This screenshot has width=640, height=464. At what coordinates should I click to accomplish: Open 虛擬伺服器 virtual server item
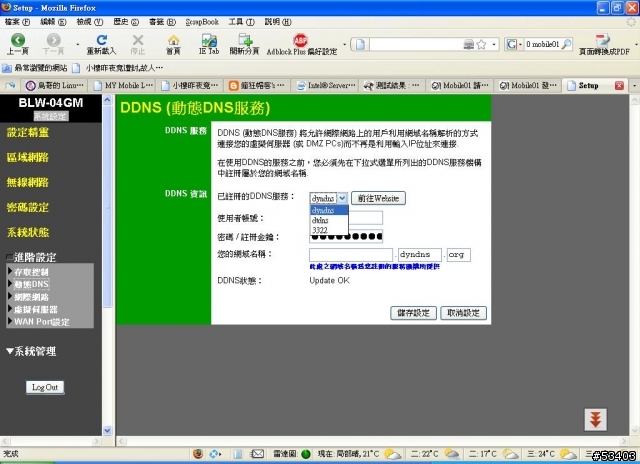(36, 309)
